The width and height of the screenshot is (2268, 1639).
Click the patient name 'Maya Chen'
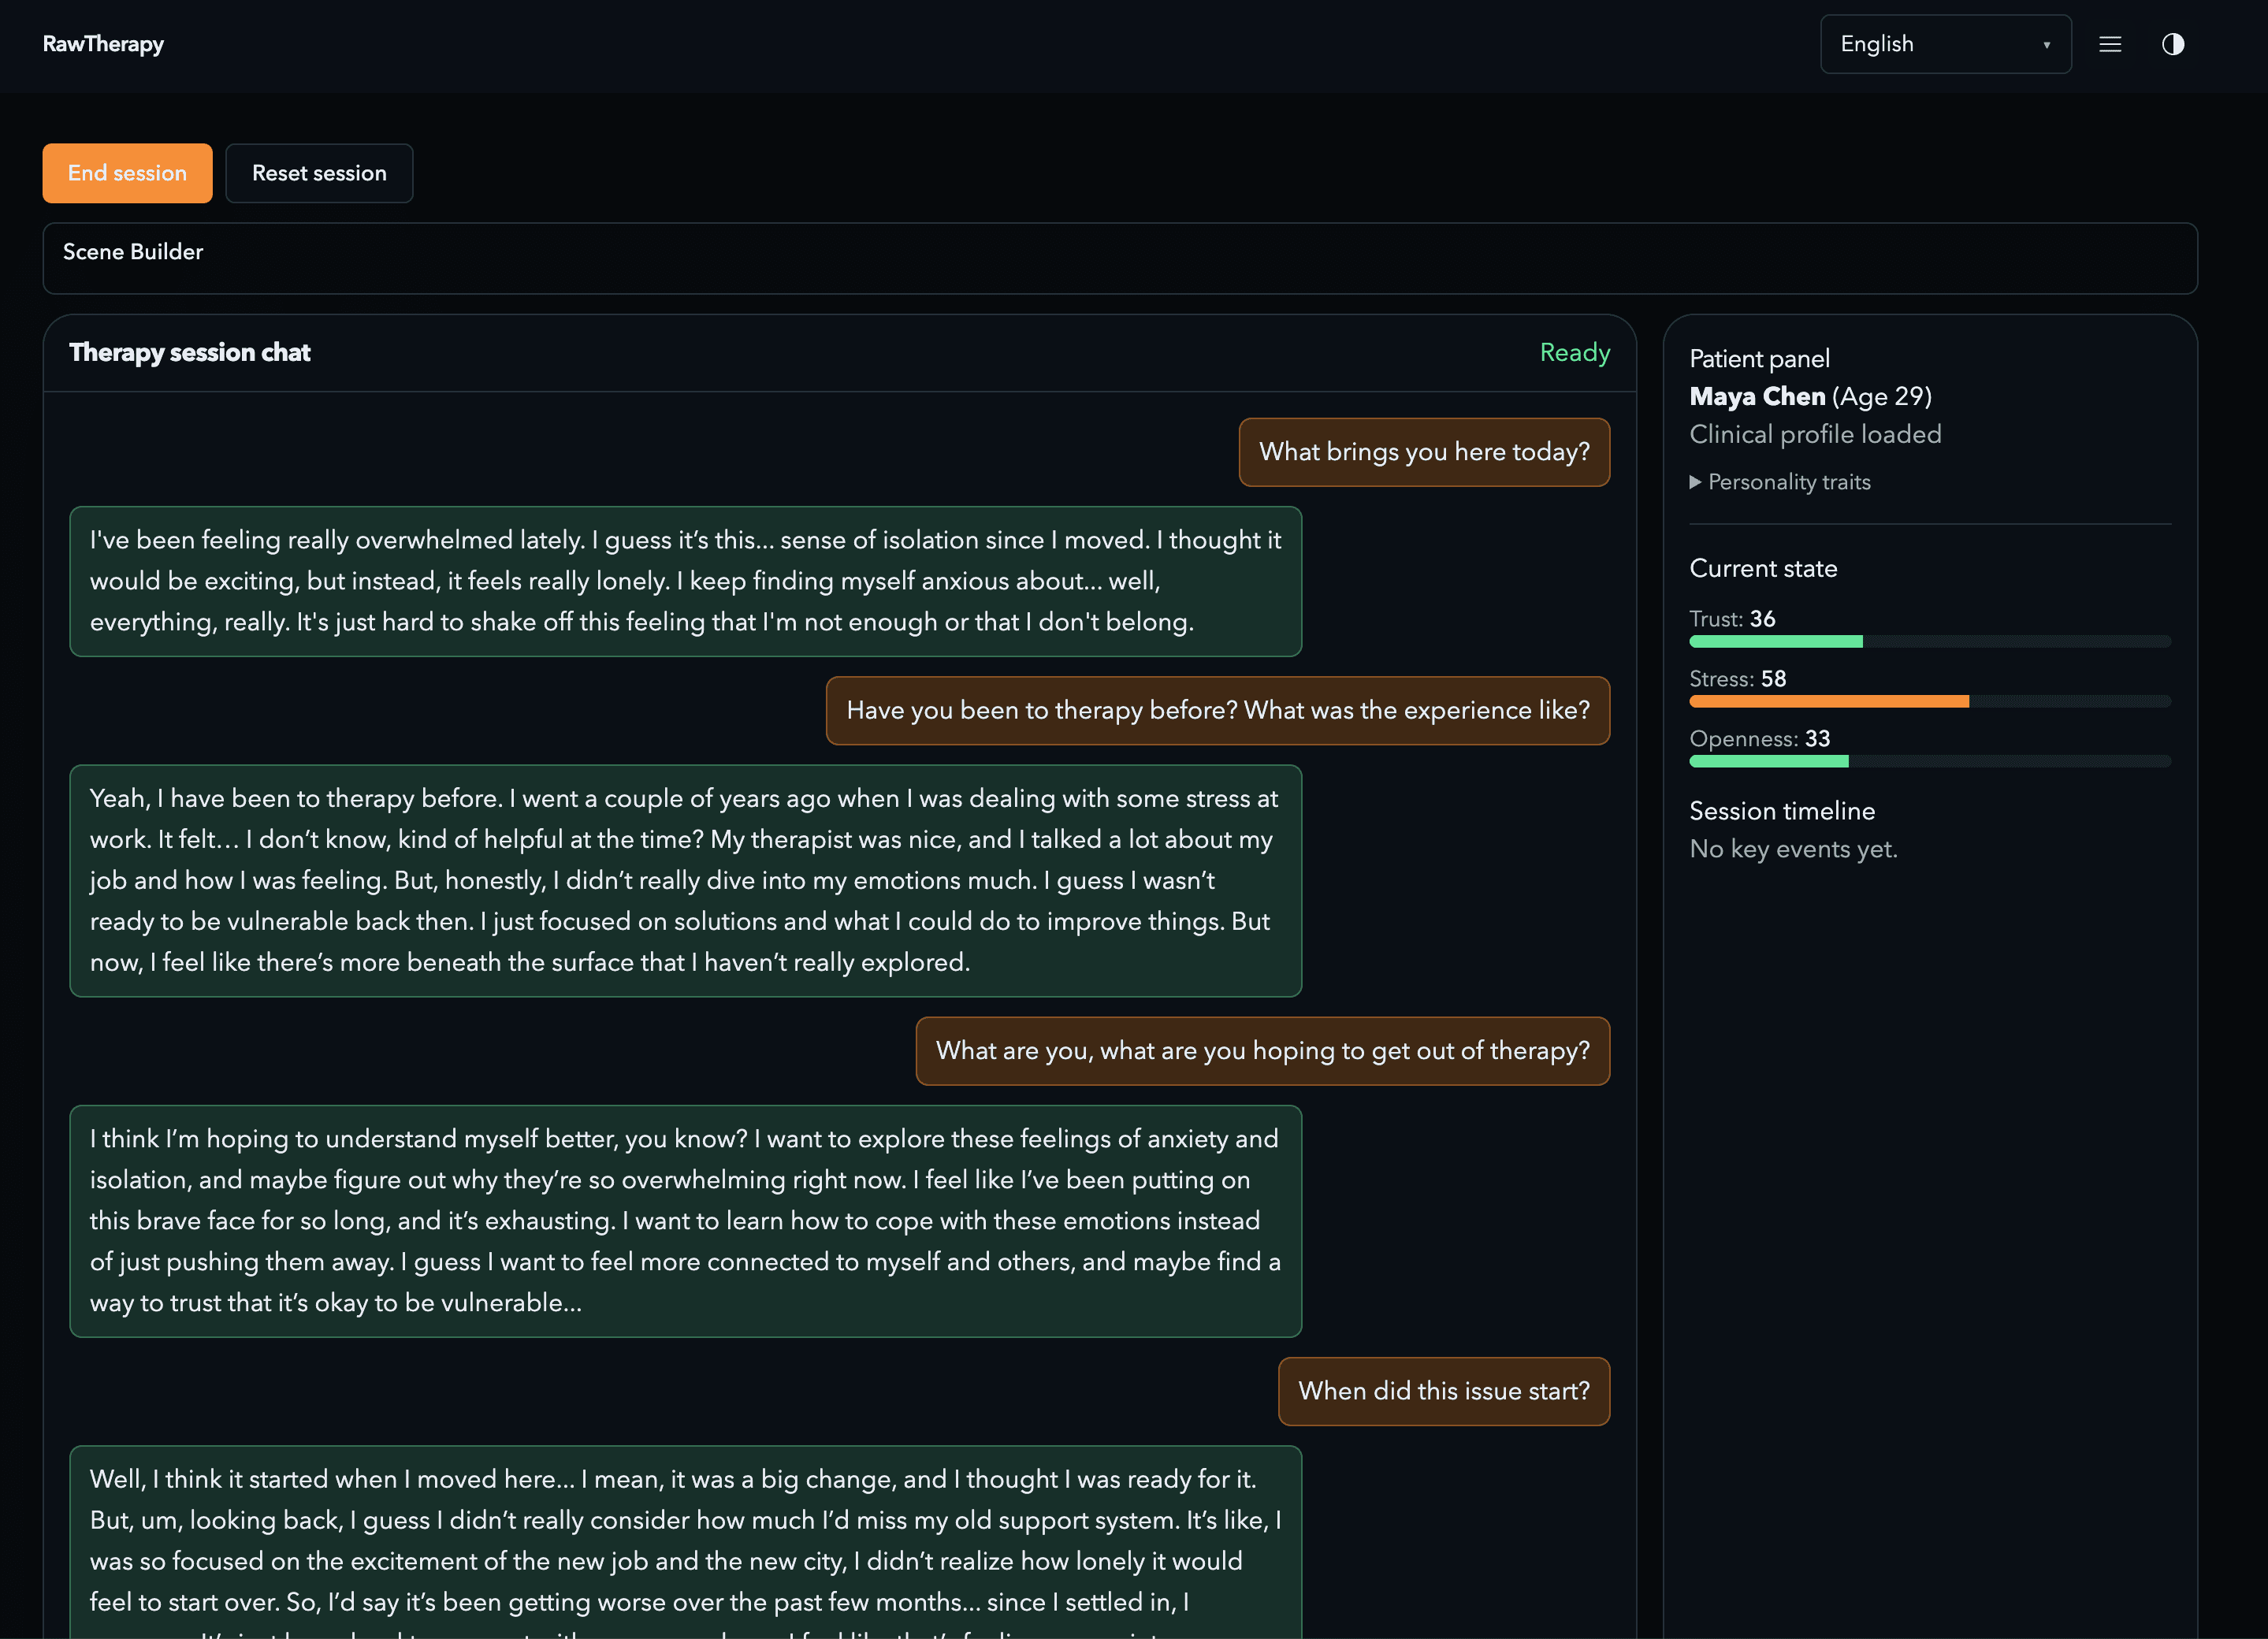[x=1757, y=397]
